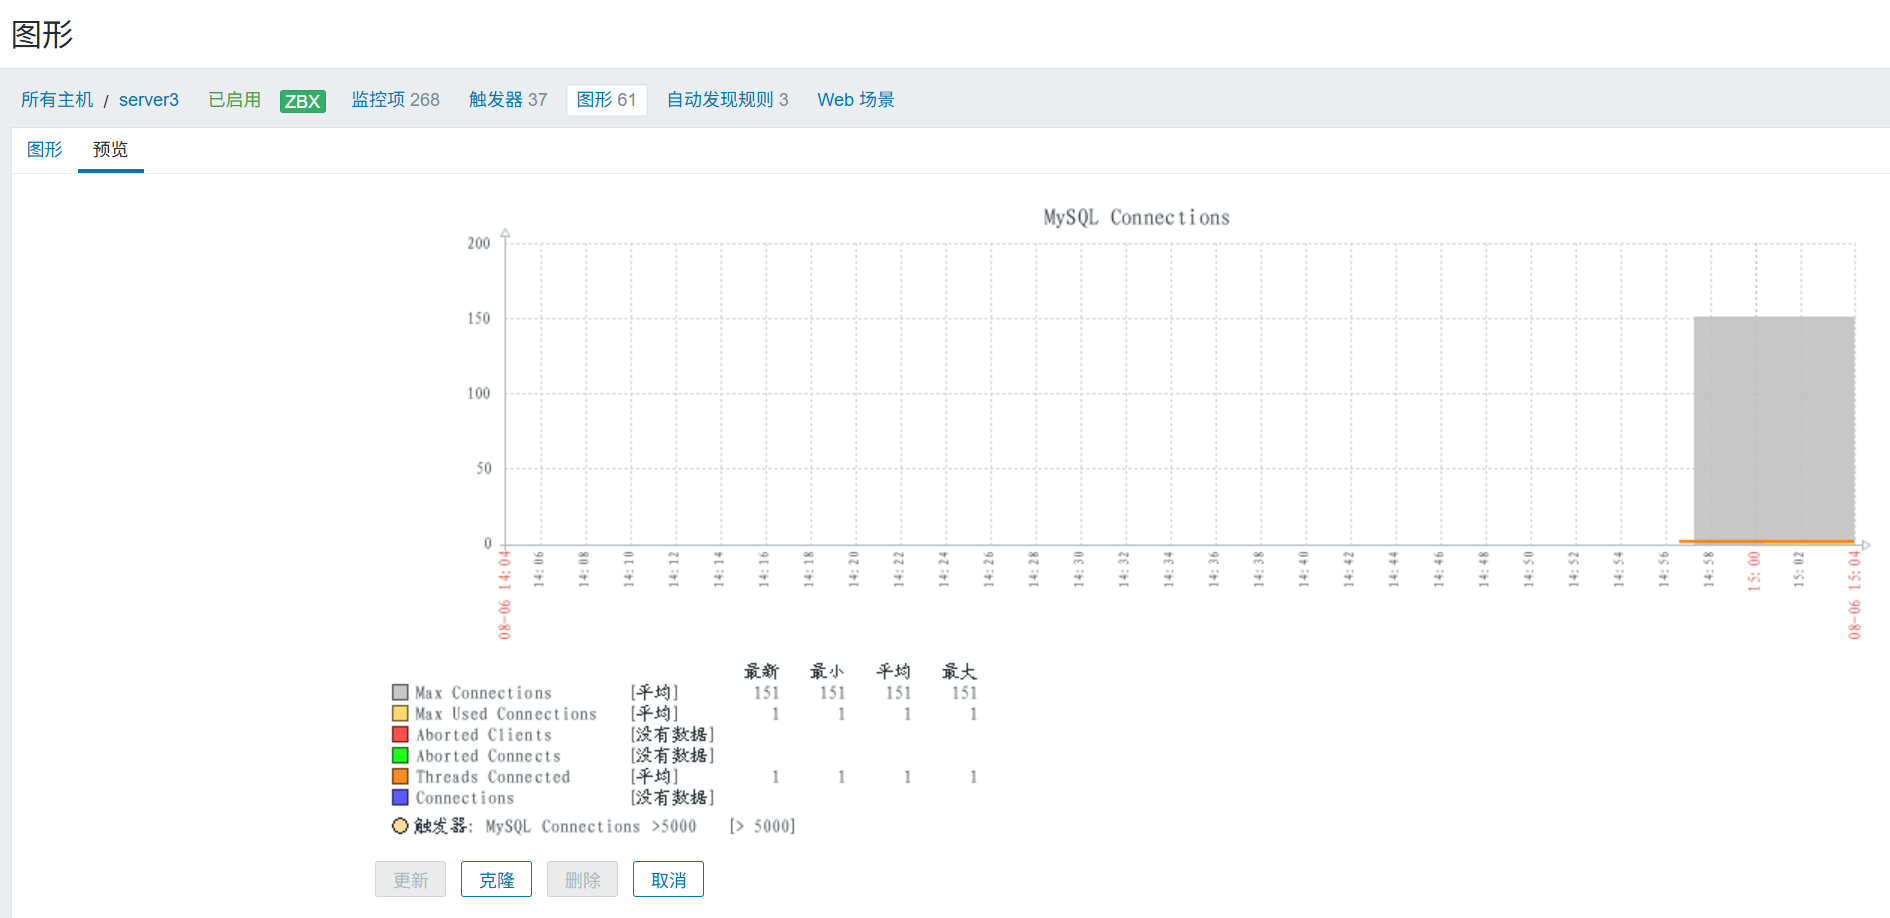This screenshot has height=918, width=1890.
Task: Switch to the 图形 configuration tab
Action: tap(45, 150)
